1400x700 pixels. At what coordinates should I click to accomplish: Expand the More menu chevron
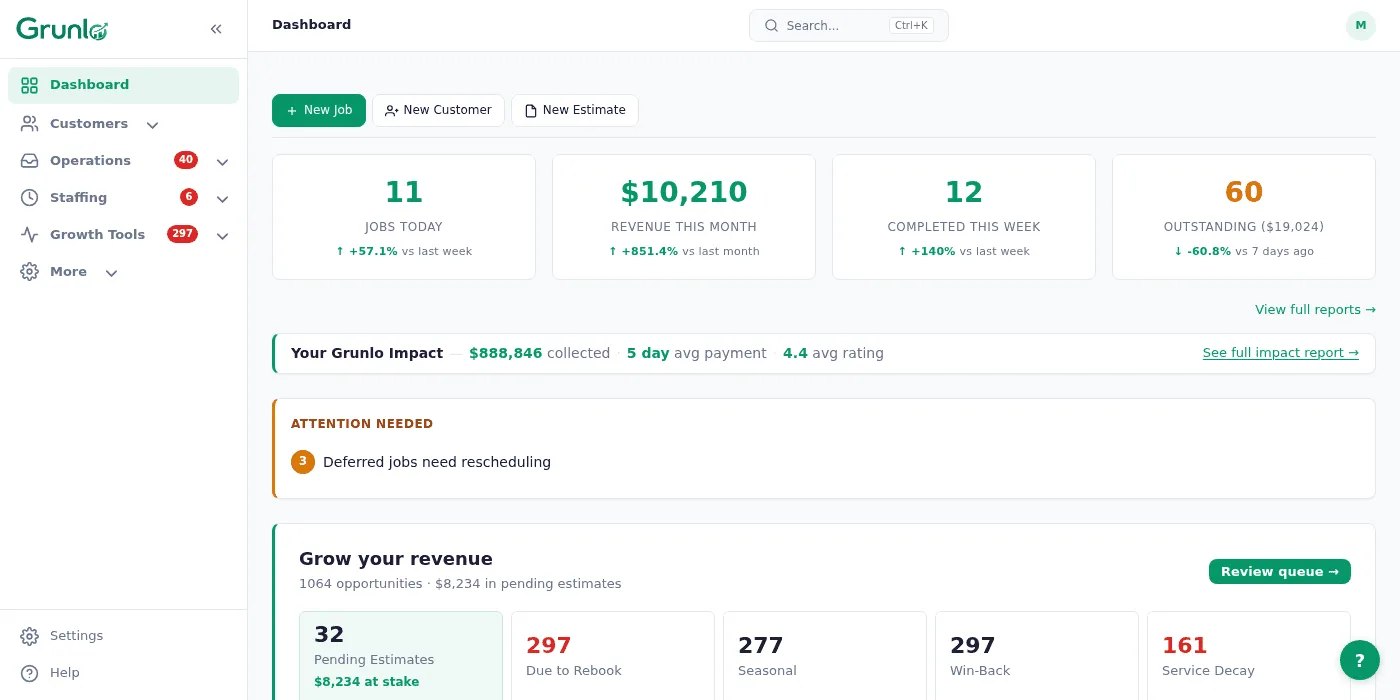click(111, 273)
